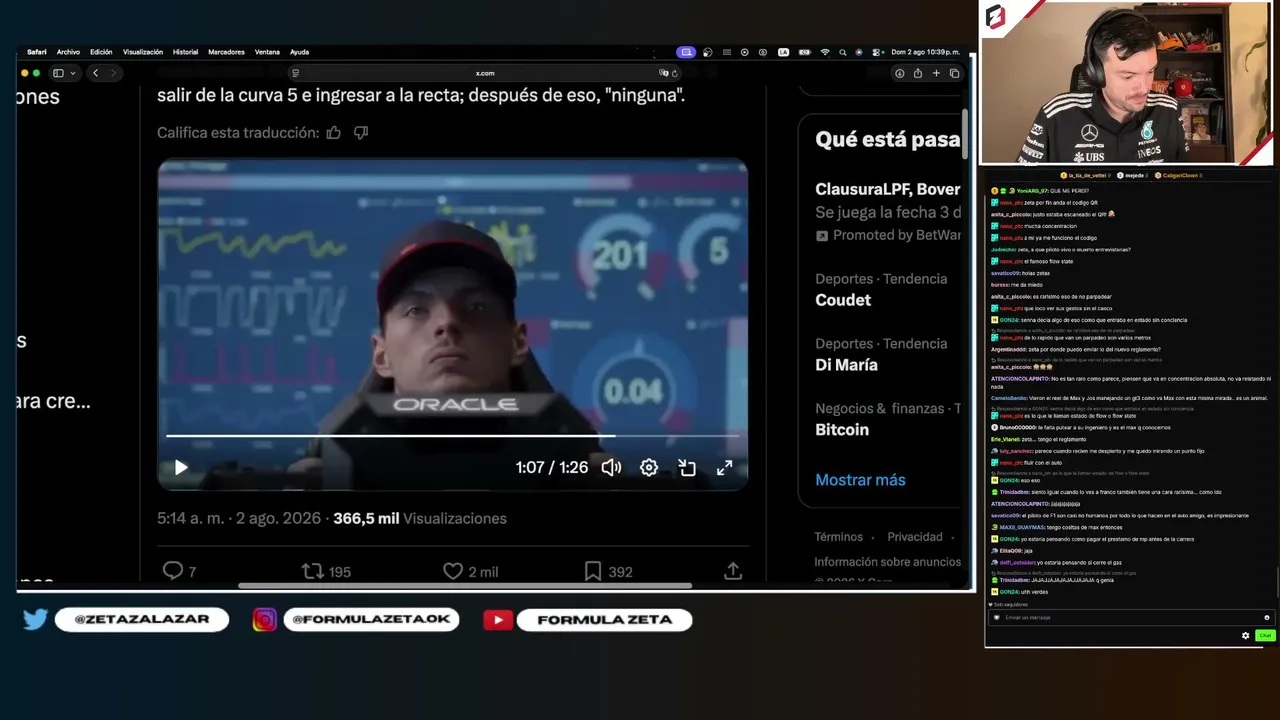Open the Privacidad footer link
Screen dimensions: 1280x720
(915, 537)
